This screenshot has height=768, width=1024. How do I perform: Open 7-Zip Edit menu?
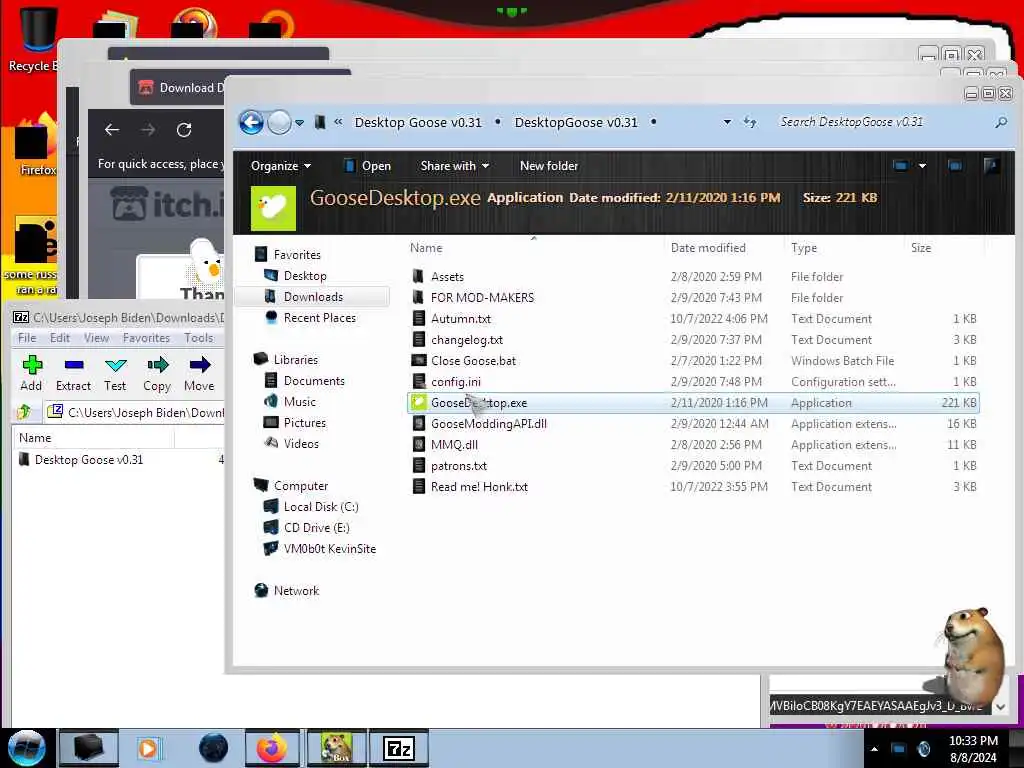pos(59,338)
